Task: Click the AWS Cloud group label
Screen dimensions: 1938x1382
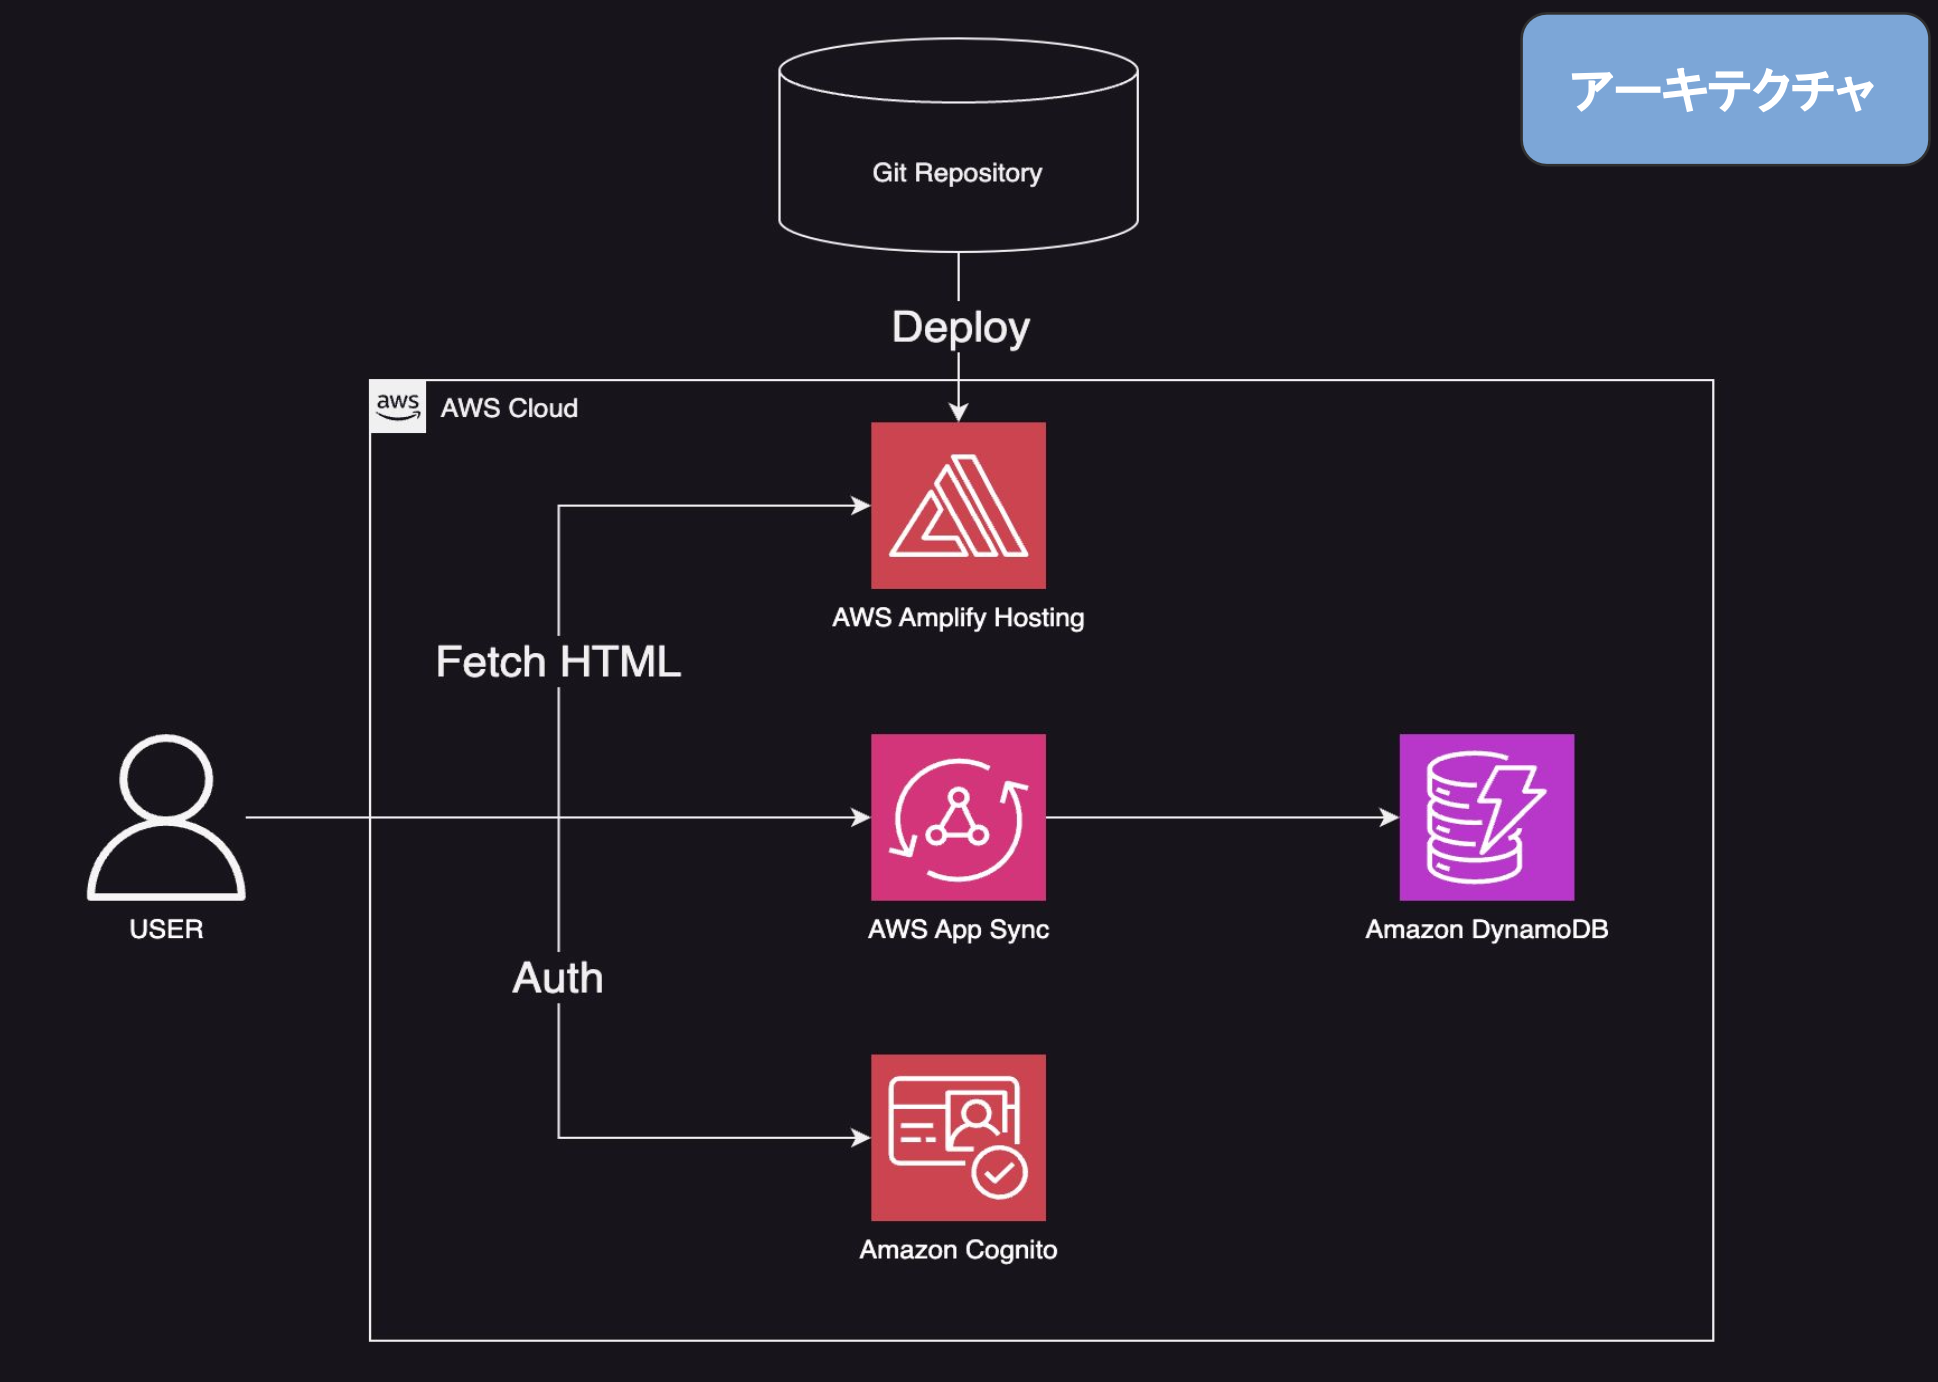Action: (x=509, y=408)
